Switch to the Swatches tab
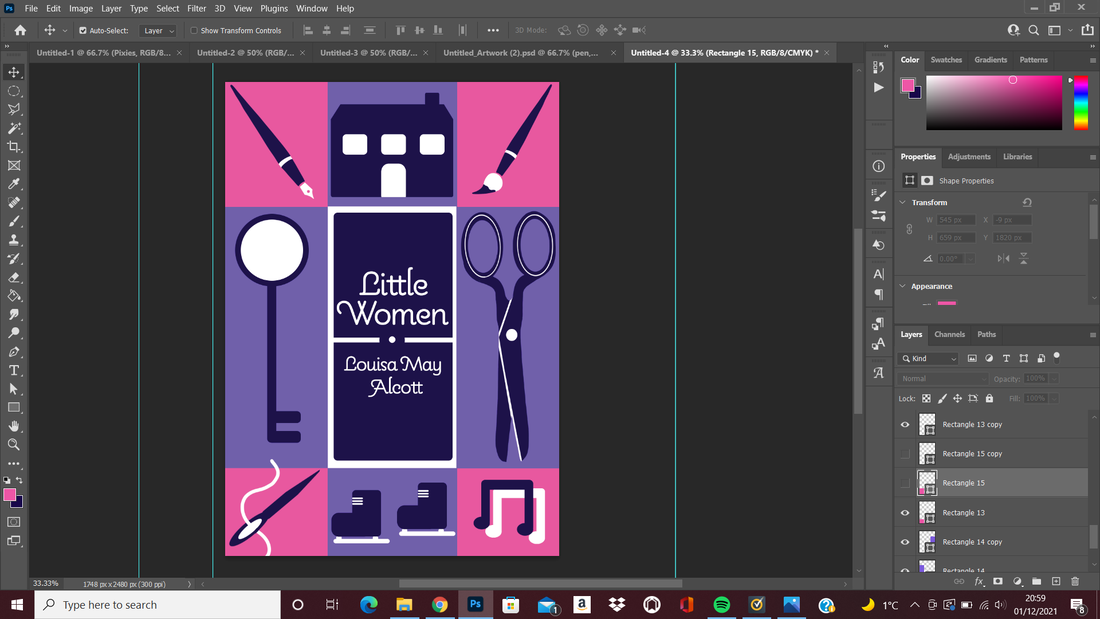The width and height of the screenshot is (1100, 619). point(946,60)
